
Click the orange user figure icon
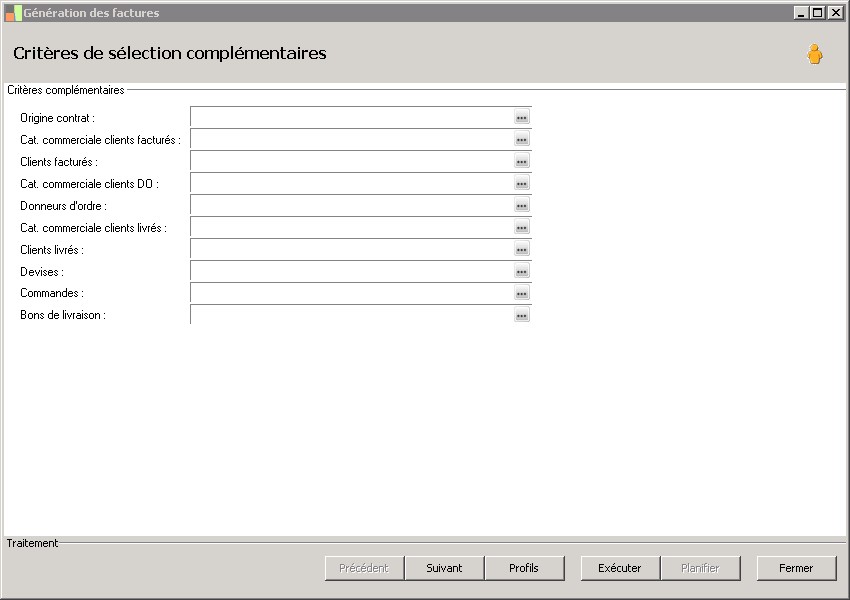(x=814, y=54)
